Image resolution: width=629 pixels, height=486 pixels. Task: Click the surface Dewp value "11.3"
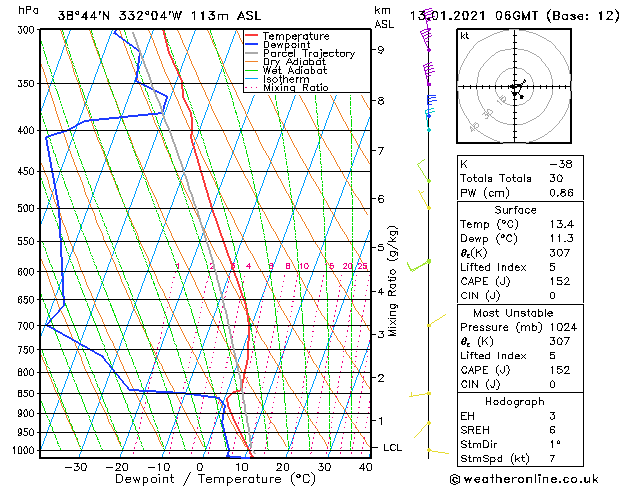coord(562,239)
